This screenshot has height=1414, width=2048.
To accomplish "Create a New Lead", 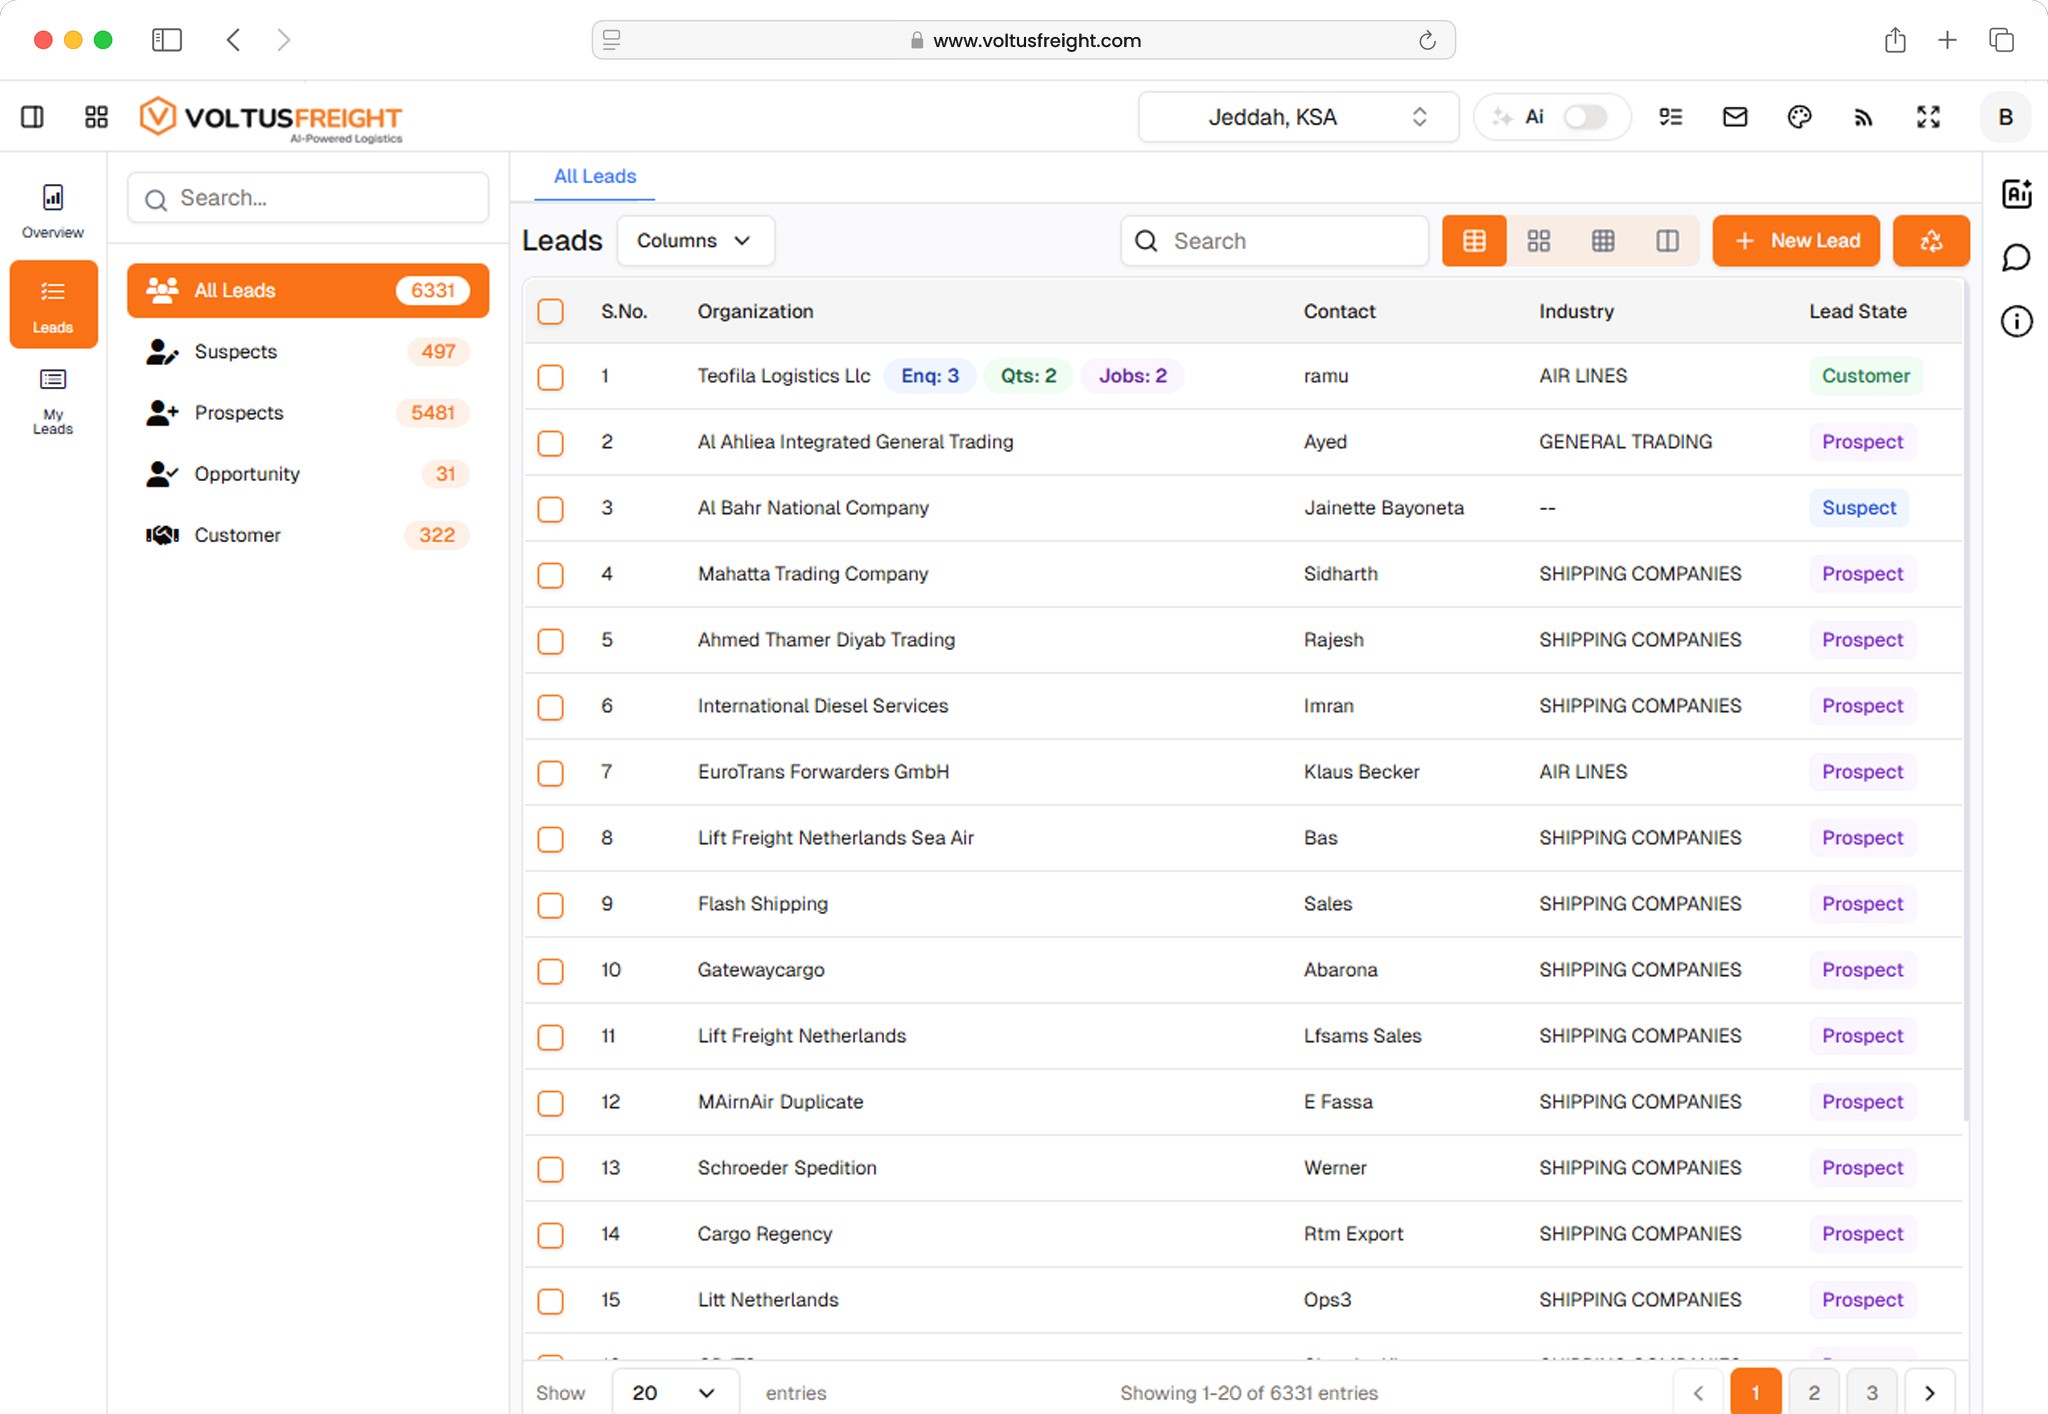I will point(1796,241).
